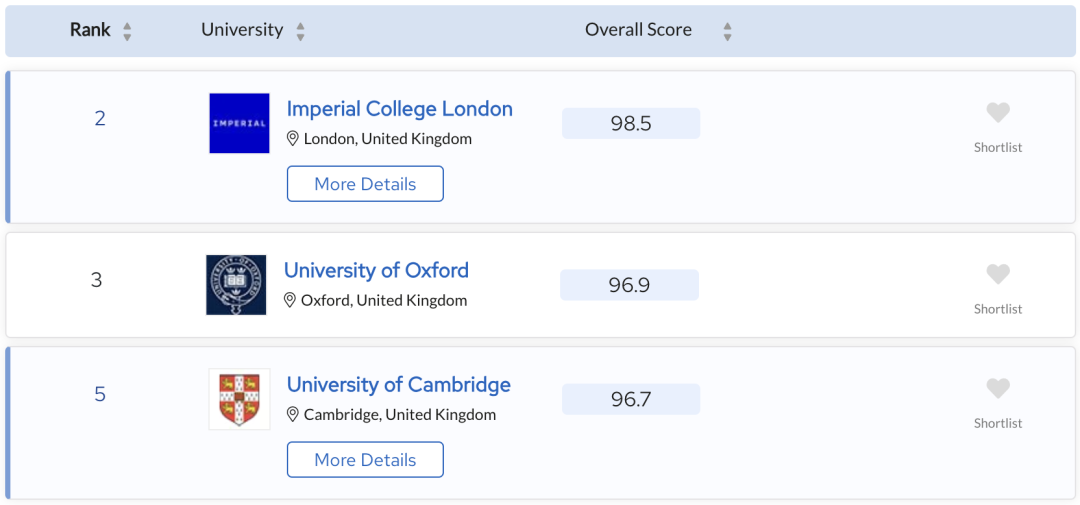Shortlist University of Cambridge with heart
The height and width of the screenshot is (505, 1080).
997,389
